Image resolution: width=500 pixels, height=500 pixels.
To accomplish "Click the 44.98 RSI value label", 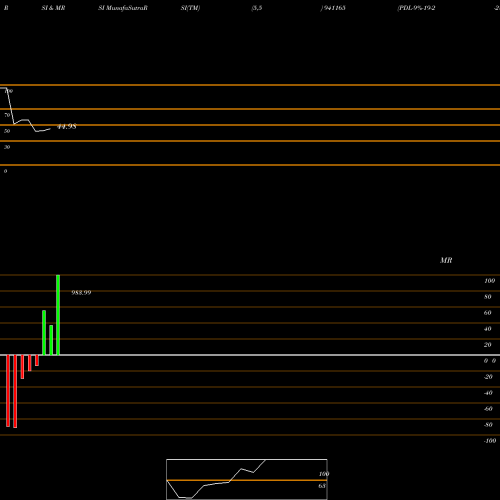I will point(67,127).
